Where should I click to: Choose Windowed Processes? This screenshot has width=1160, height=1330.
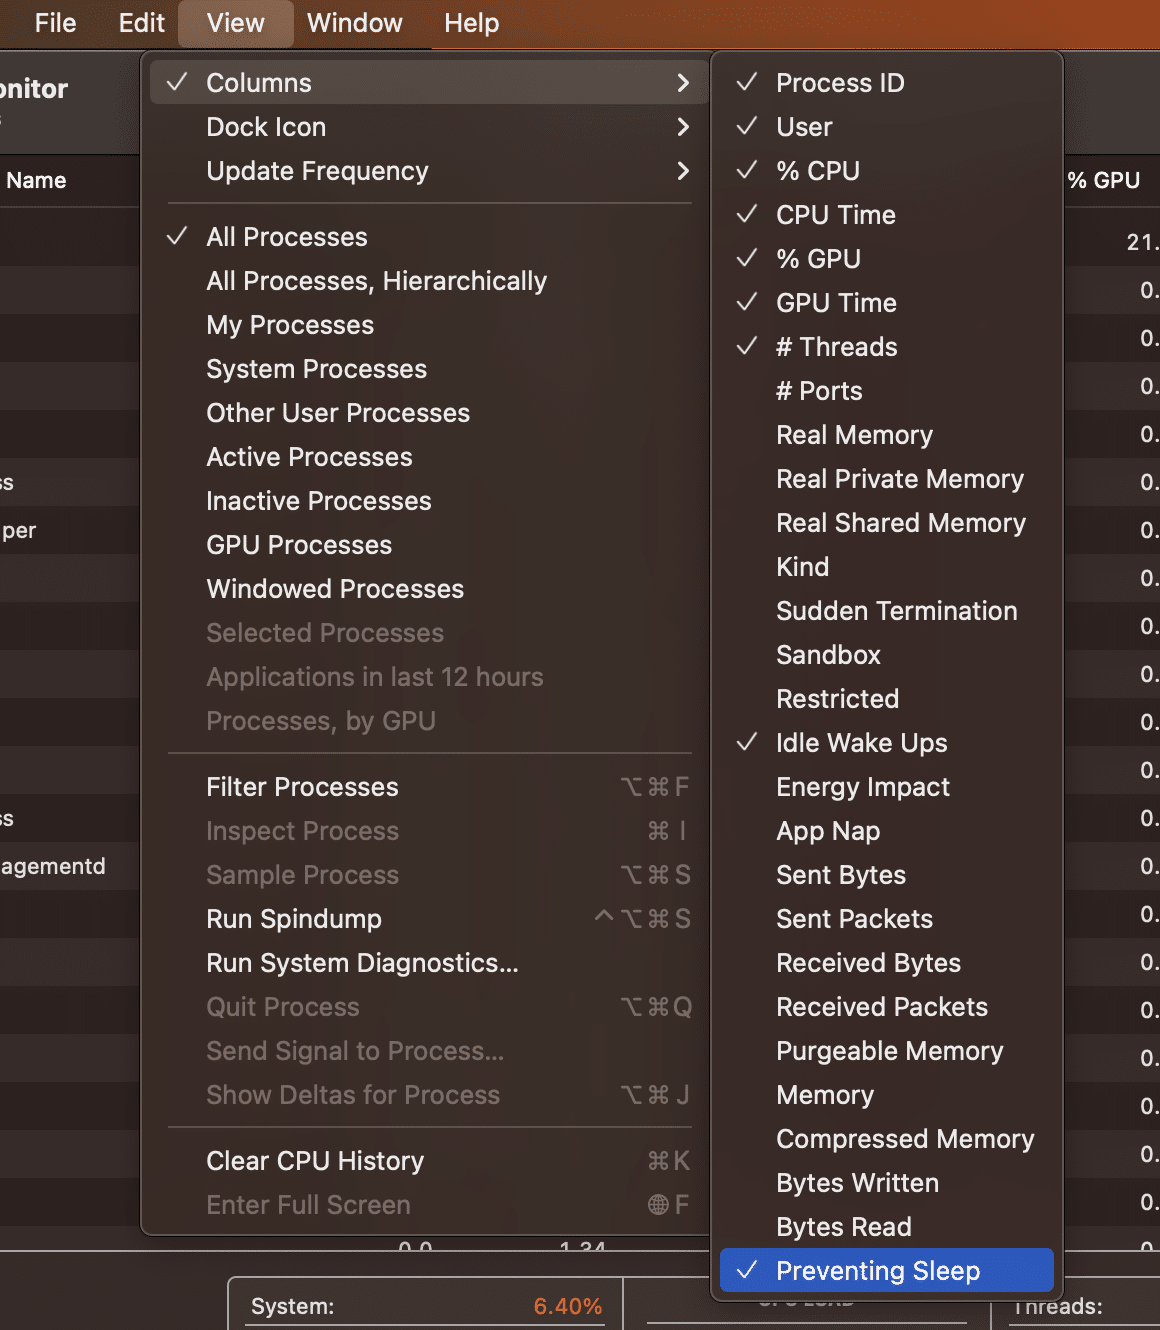coord(429,589)
